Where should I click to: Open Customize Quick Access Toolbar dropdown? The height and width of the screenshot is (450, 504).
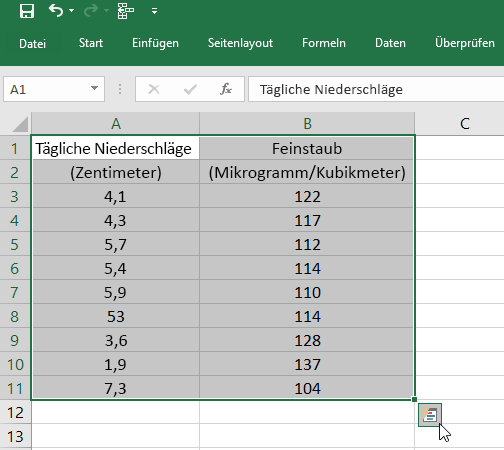154,11
